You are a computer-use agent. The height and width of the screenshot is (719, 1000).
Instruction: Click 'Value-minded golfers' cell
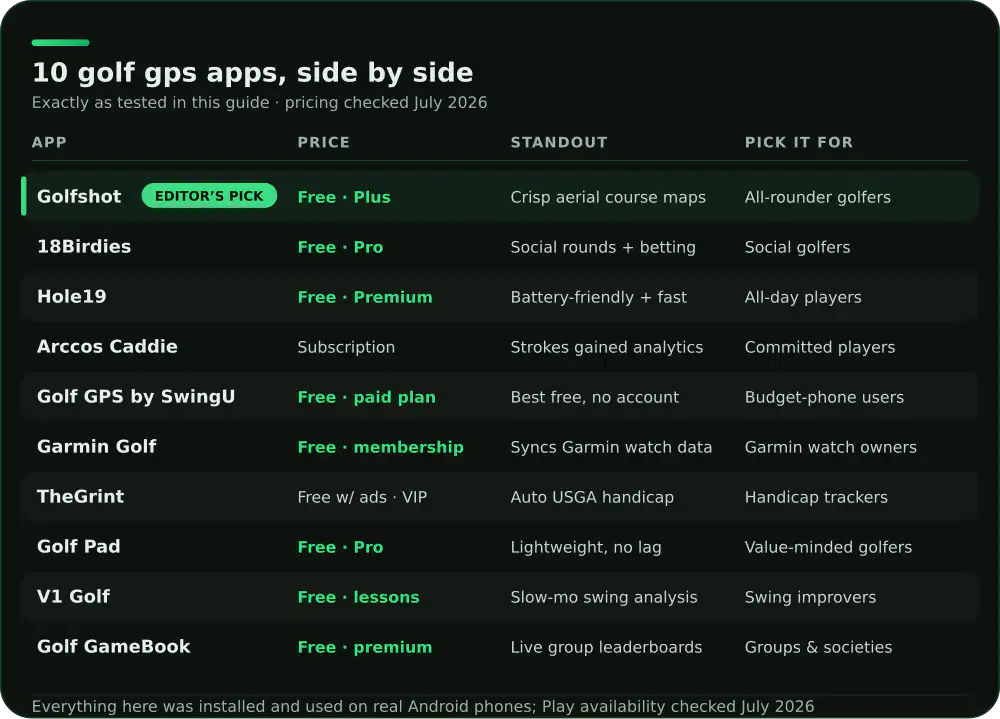(828, 547)
